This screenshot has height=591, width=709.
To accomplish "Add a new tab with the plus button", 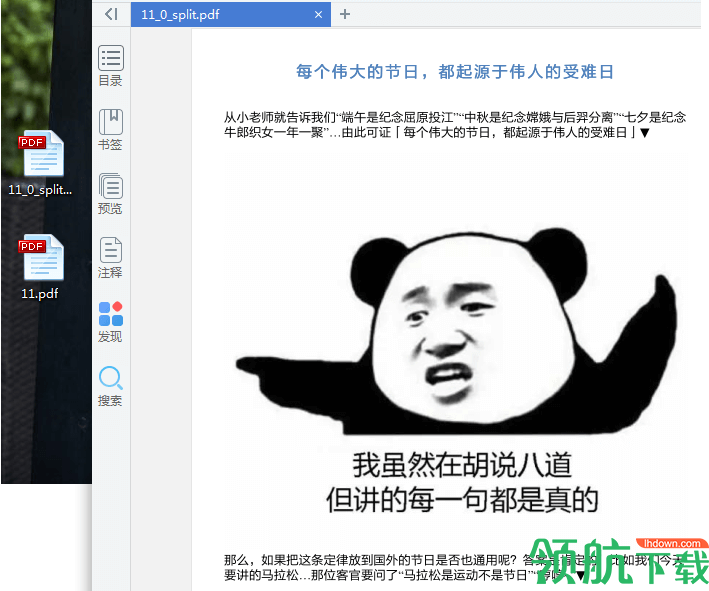I will coord(345,14).
